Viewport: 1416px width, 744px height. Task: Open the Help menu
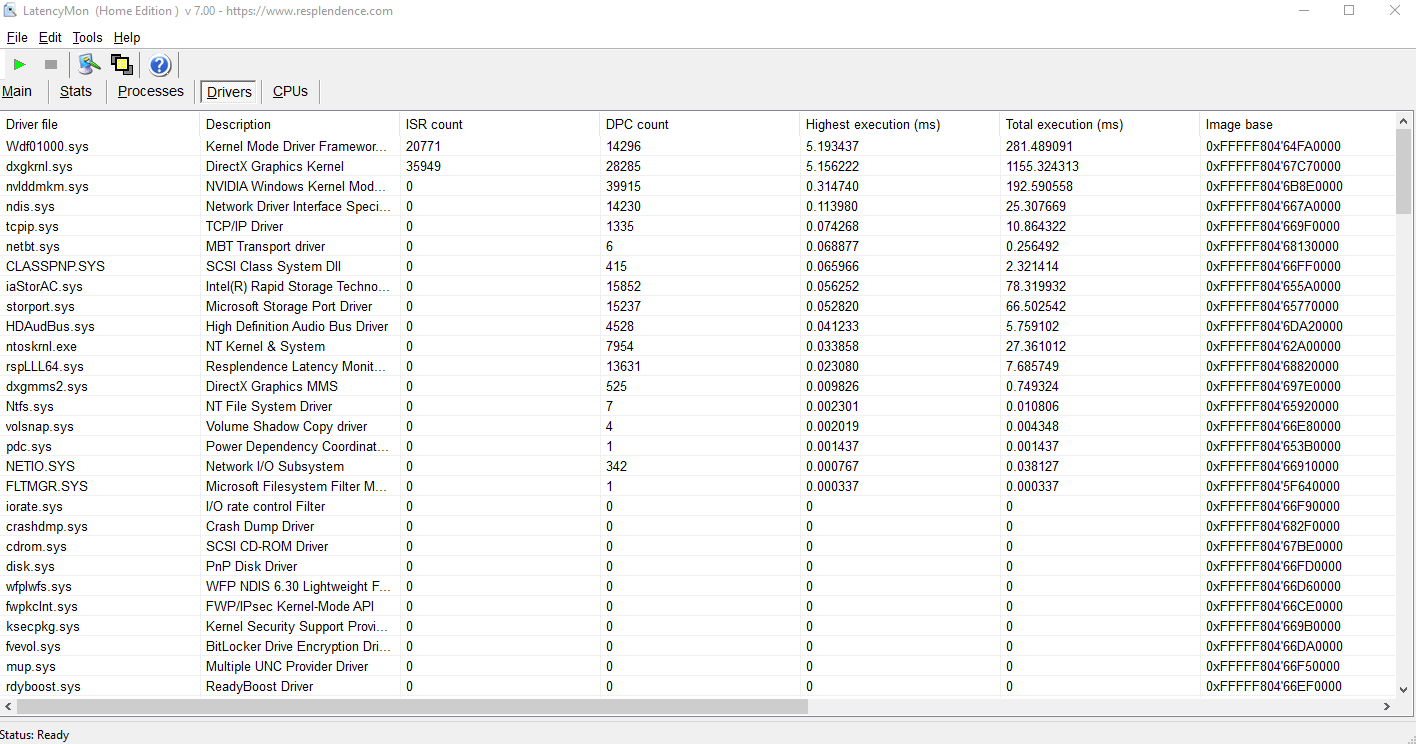127,37
